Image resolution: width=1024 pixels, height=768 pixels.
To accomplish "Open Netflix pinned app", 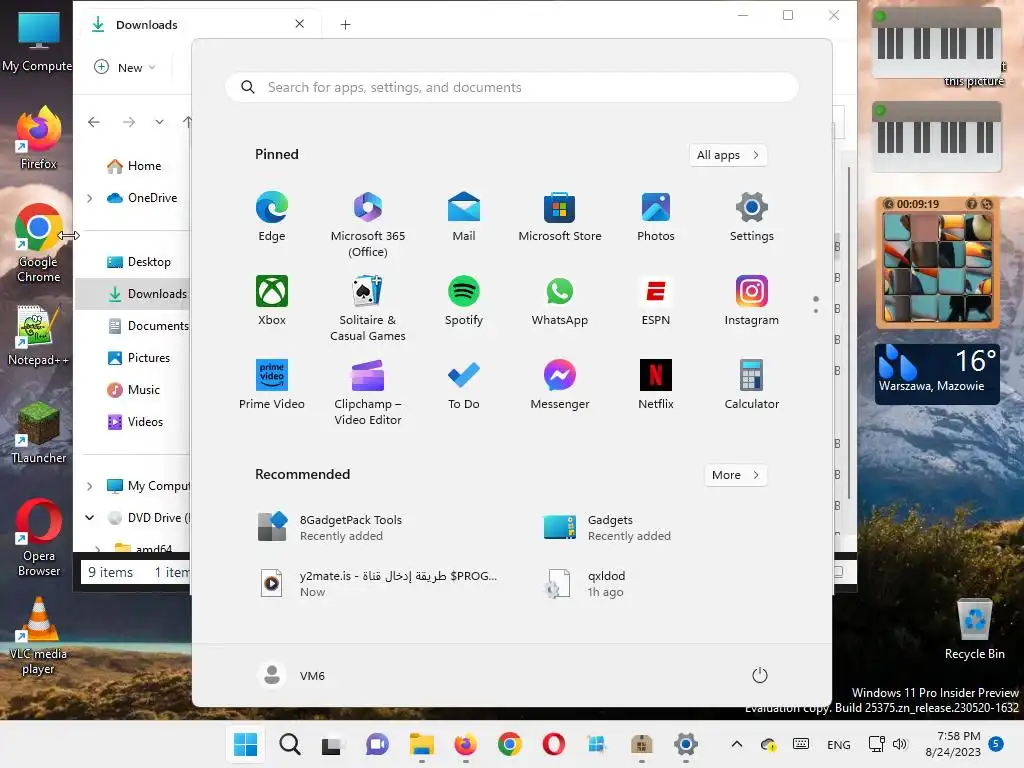I will 656,385.
